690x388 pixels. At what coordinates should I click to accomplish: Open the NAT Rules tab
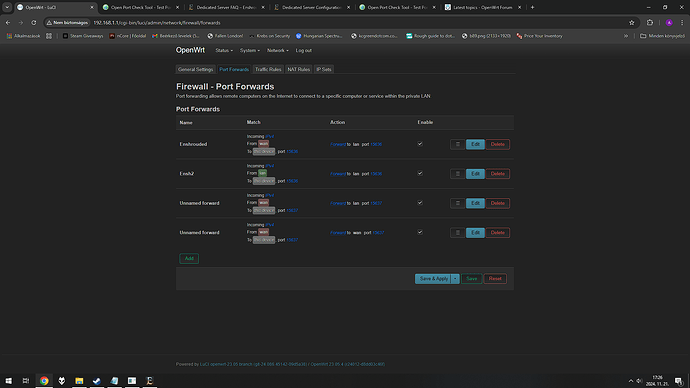(x=298, y=70)
